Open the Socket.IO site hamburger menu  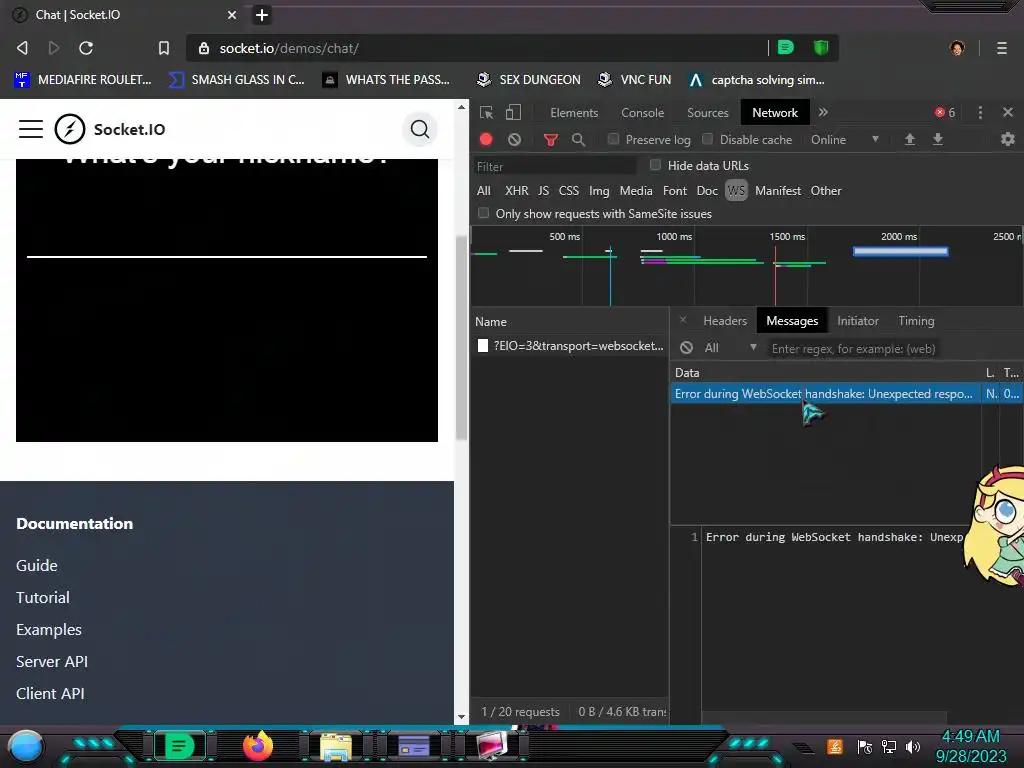coord(31,129)
